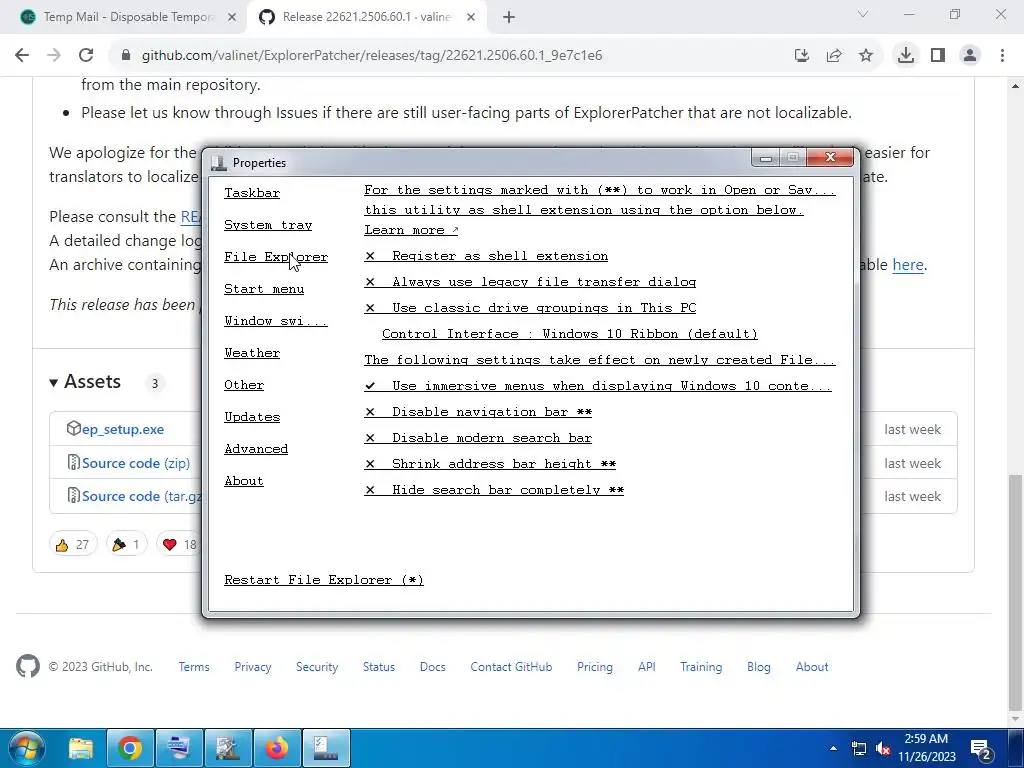The image size is (1024, 768).
Task: Open a new browser tab
Action: [509, 18]
